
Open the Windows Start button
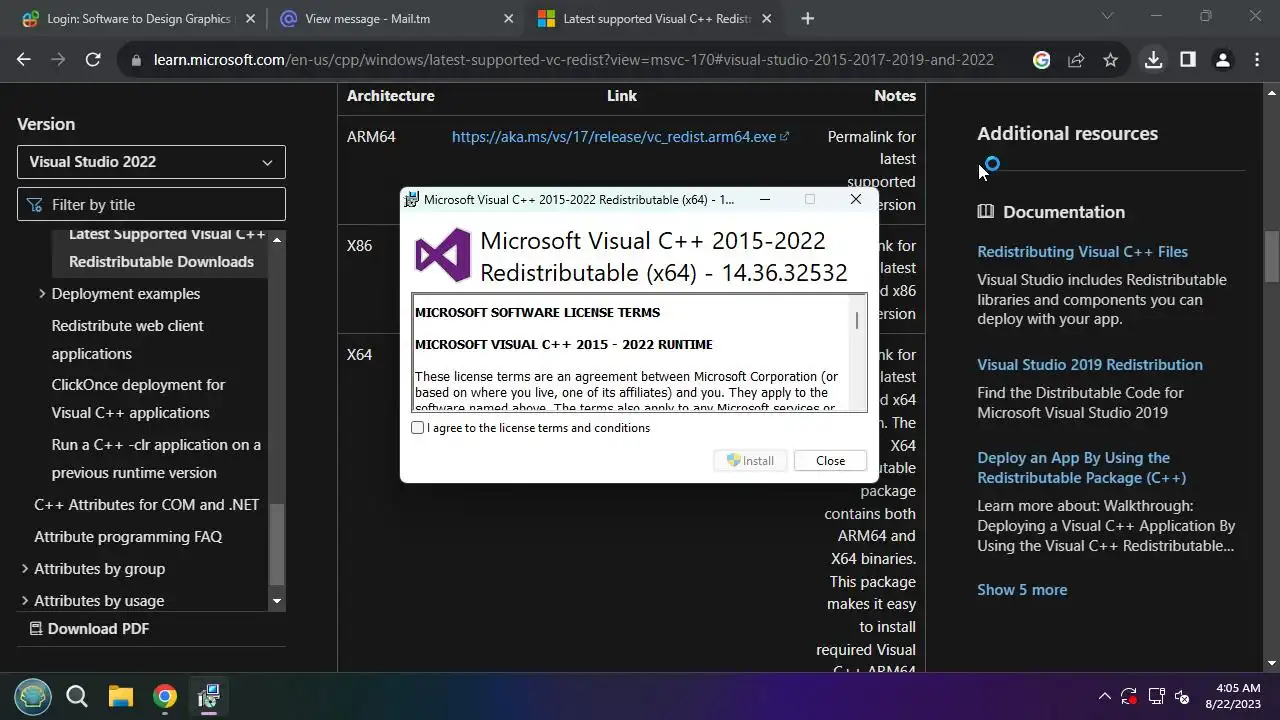tap(33, 696)
